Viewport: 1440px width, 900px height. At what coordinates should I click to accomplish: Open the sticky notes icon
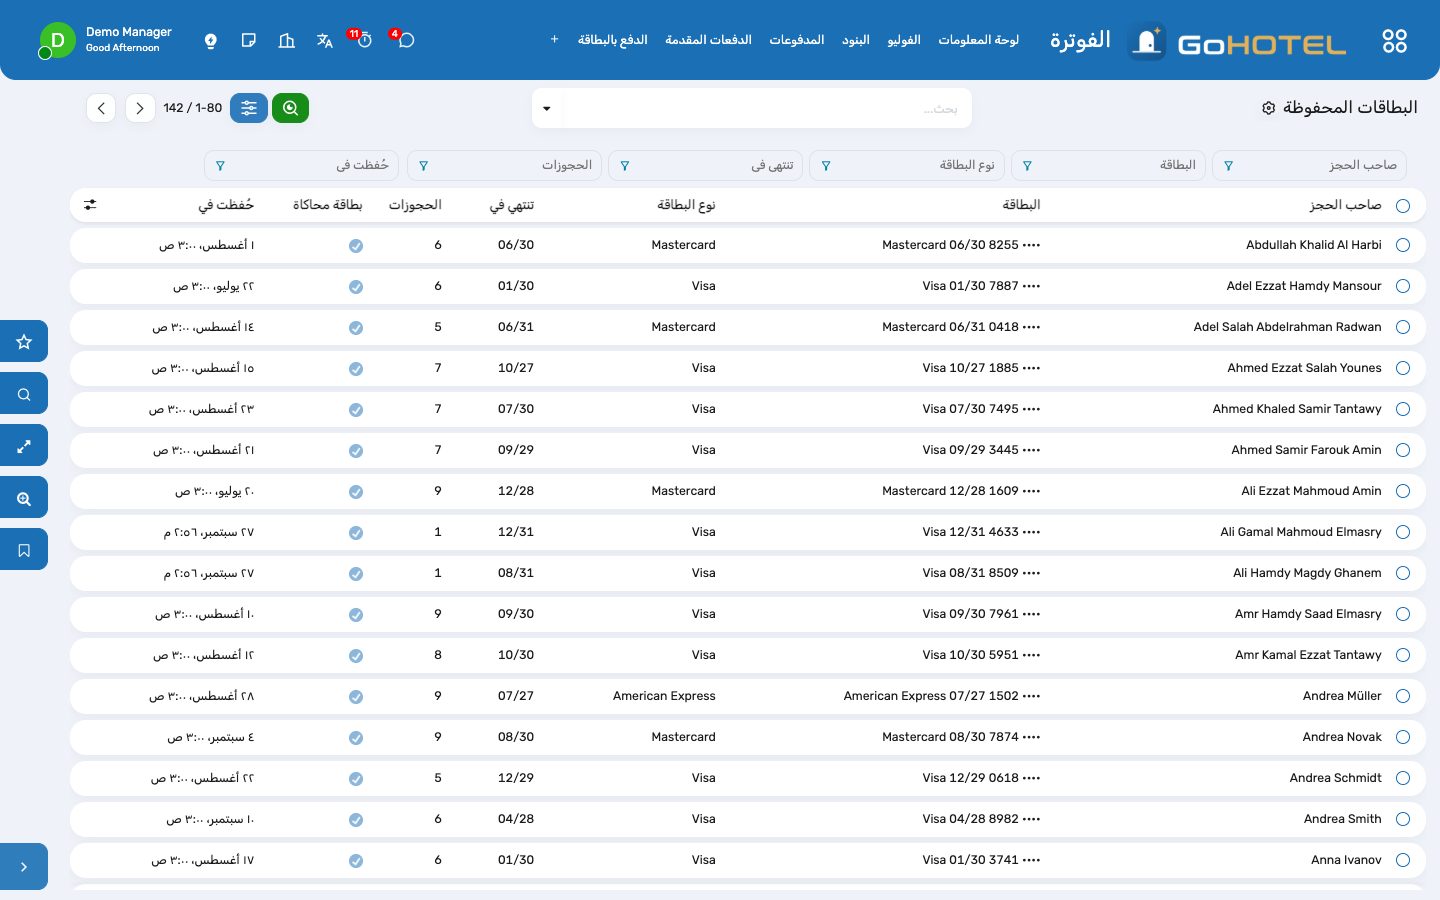point(249,41)
